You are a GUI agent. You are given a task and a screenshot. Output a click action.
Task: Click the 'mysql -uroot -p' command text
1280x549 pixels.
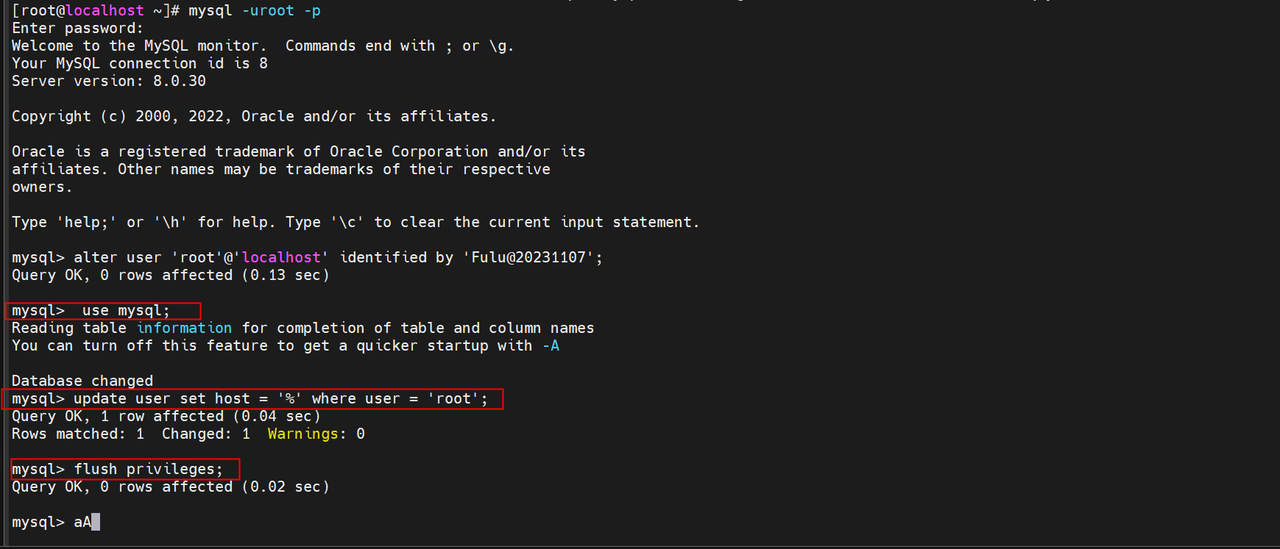point(261,10)
